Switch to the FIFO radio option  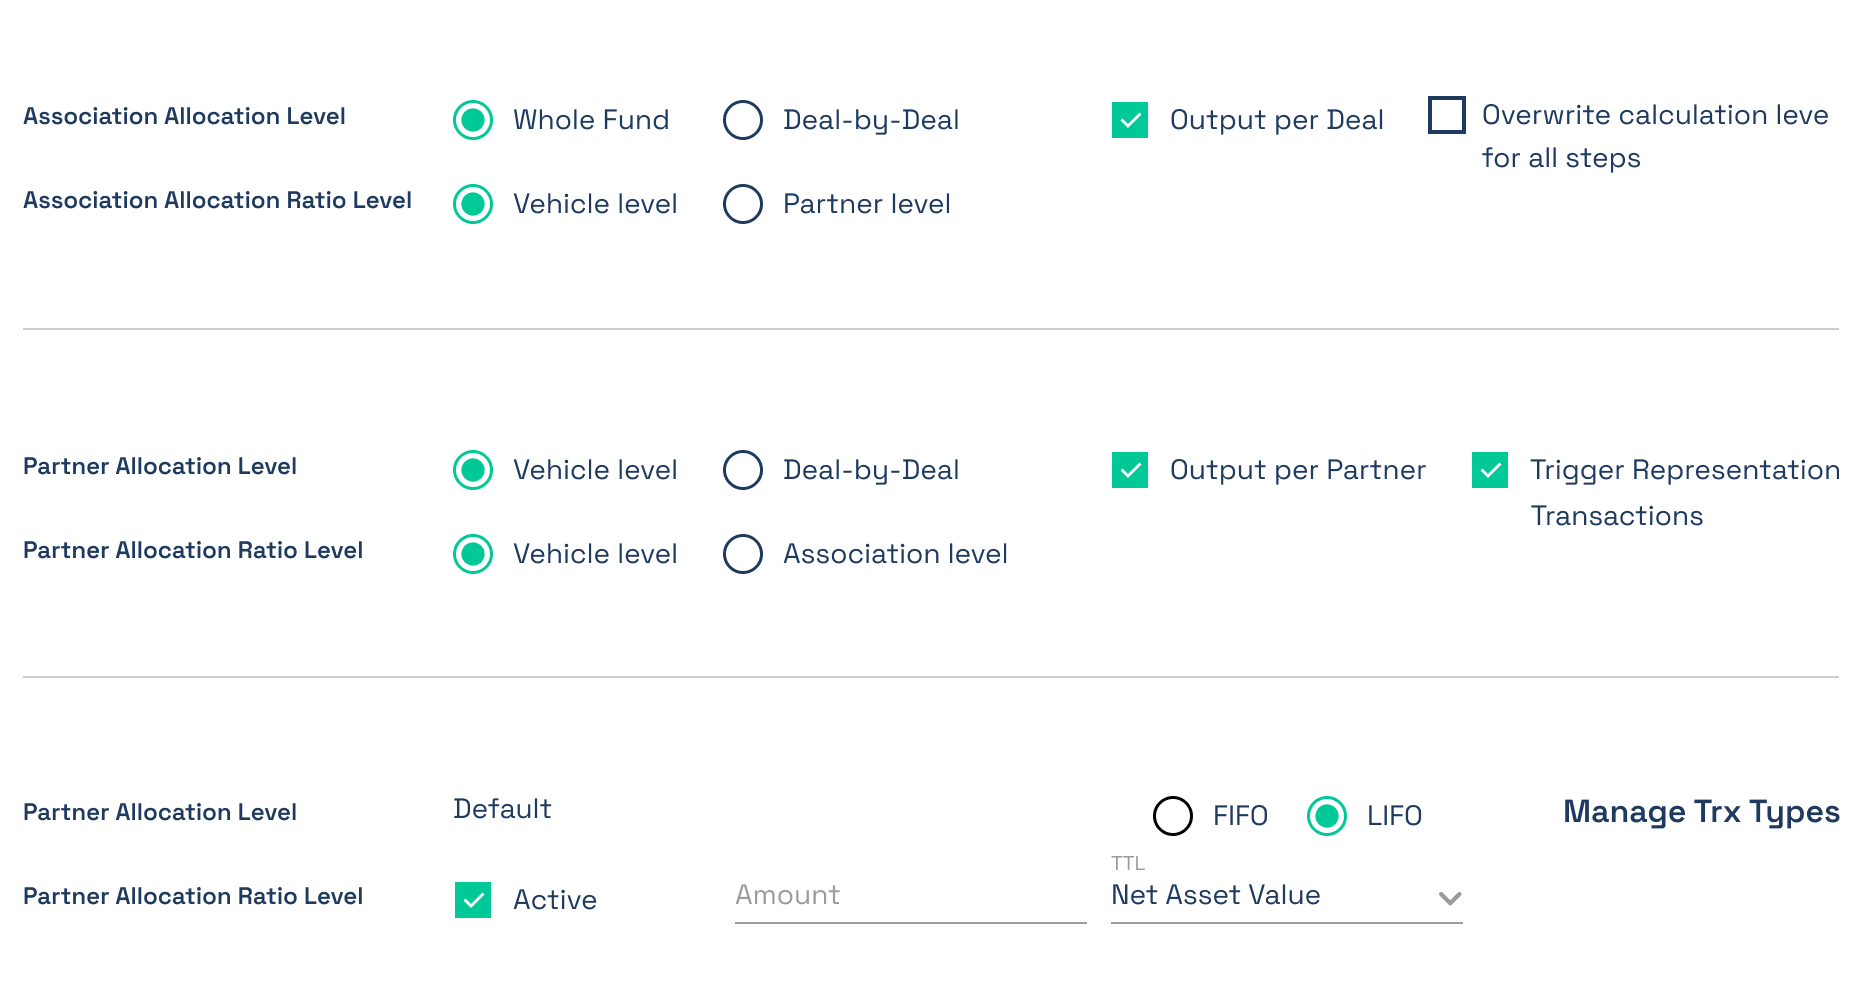(x=1173, y=816)
